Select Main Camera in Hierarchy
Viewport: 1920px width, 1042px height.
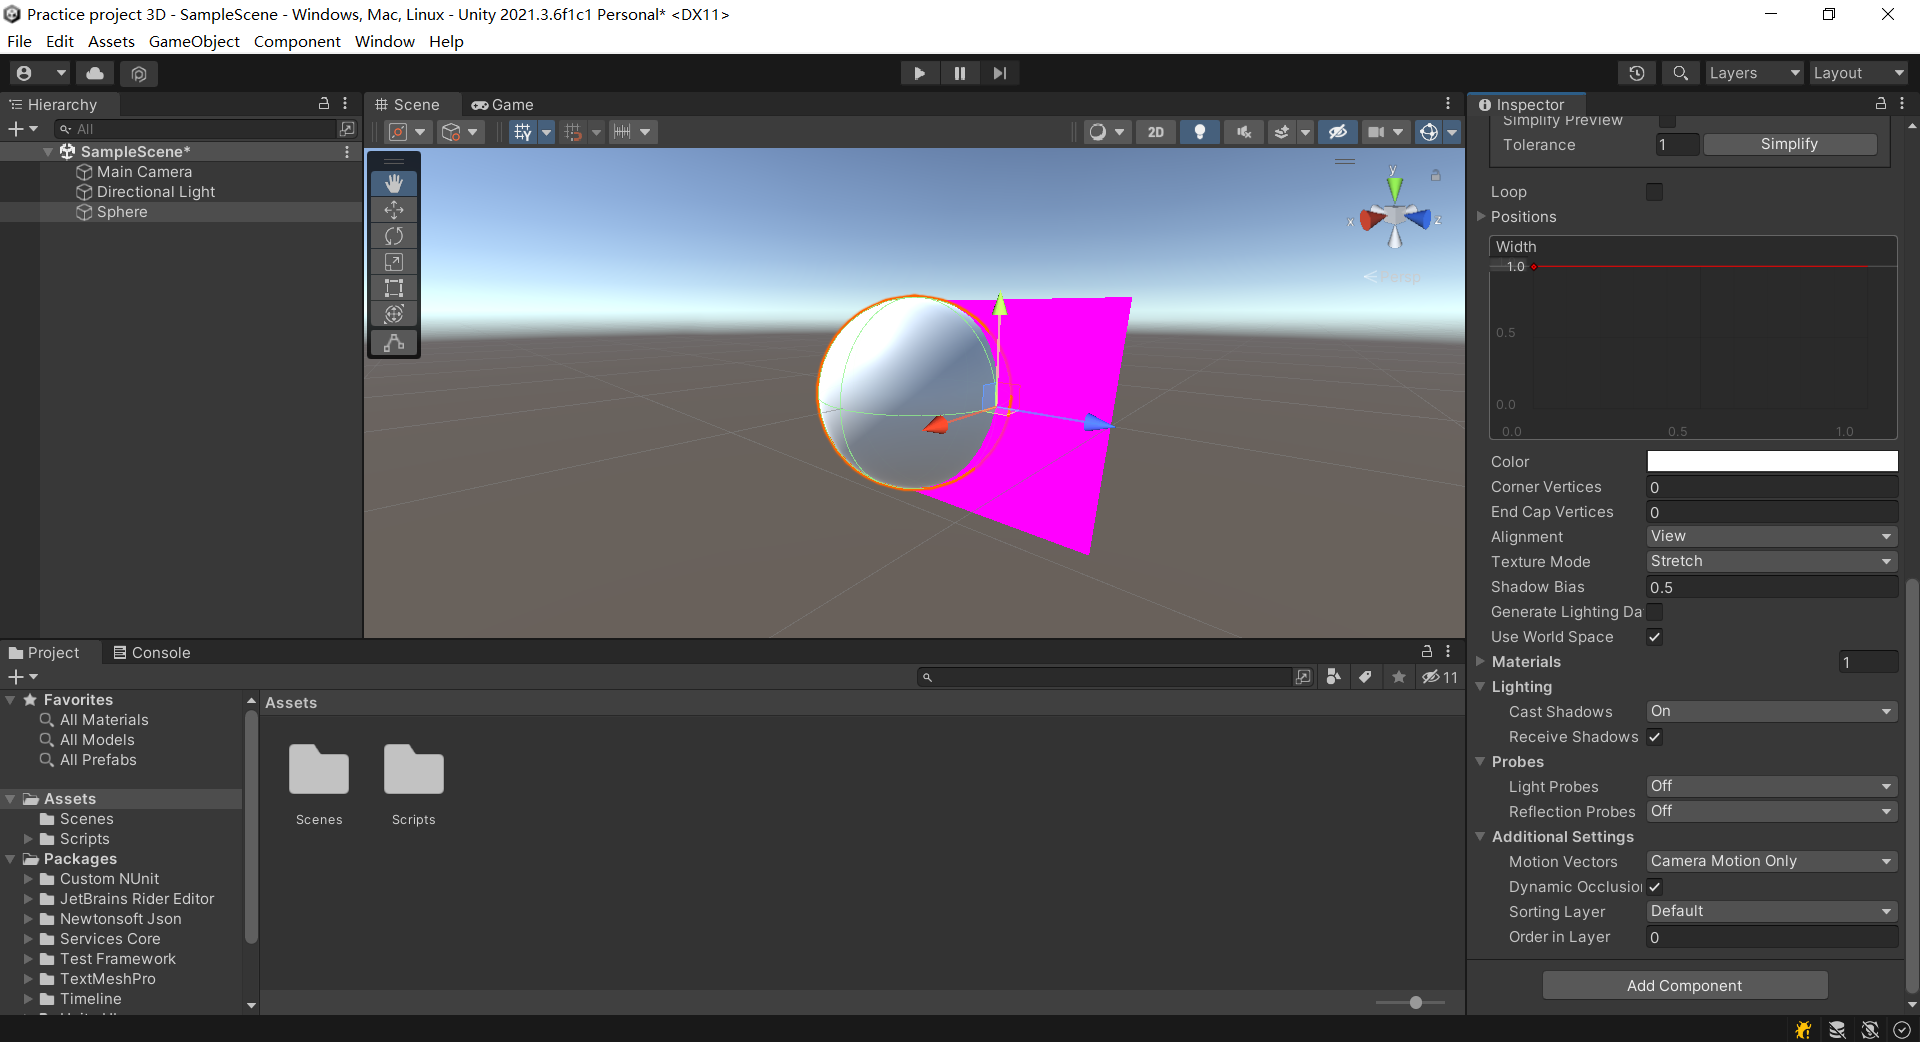(144, 172)
